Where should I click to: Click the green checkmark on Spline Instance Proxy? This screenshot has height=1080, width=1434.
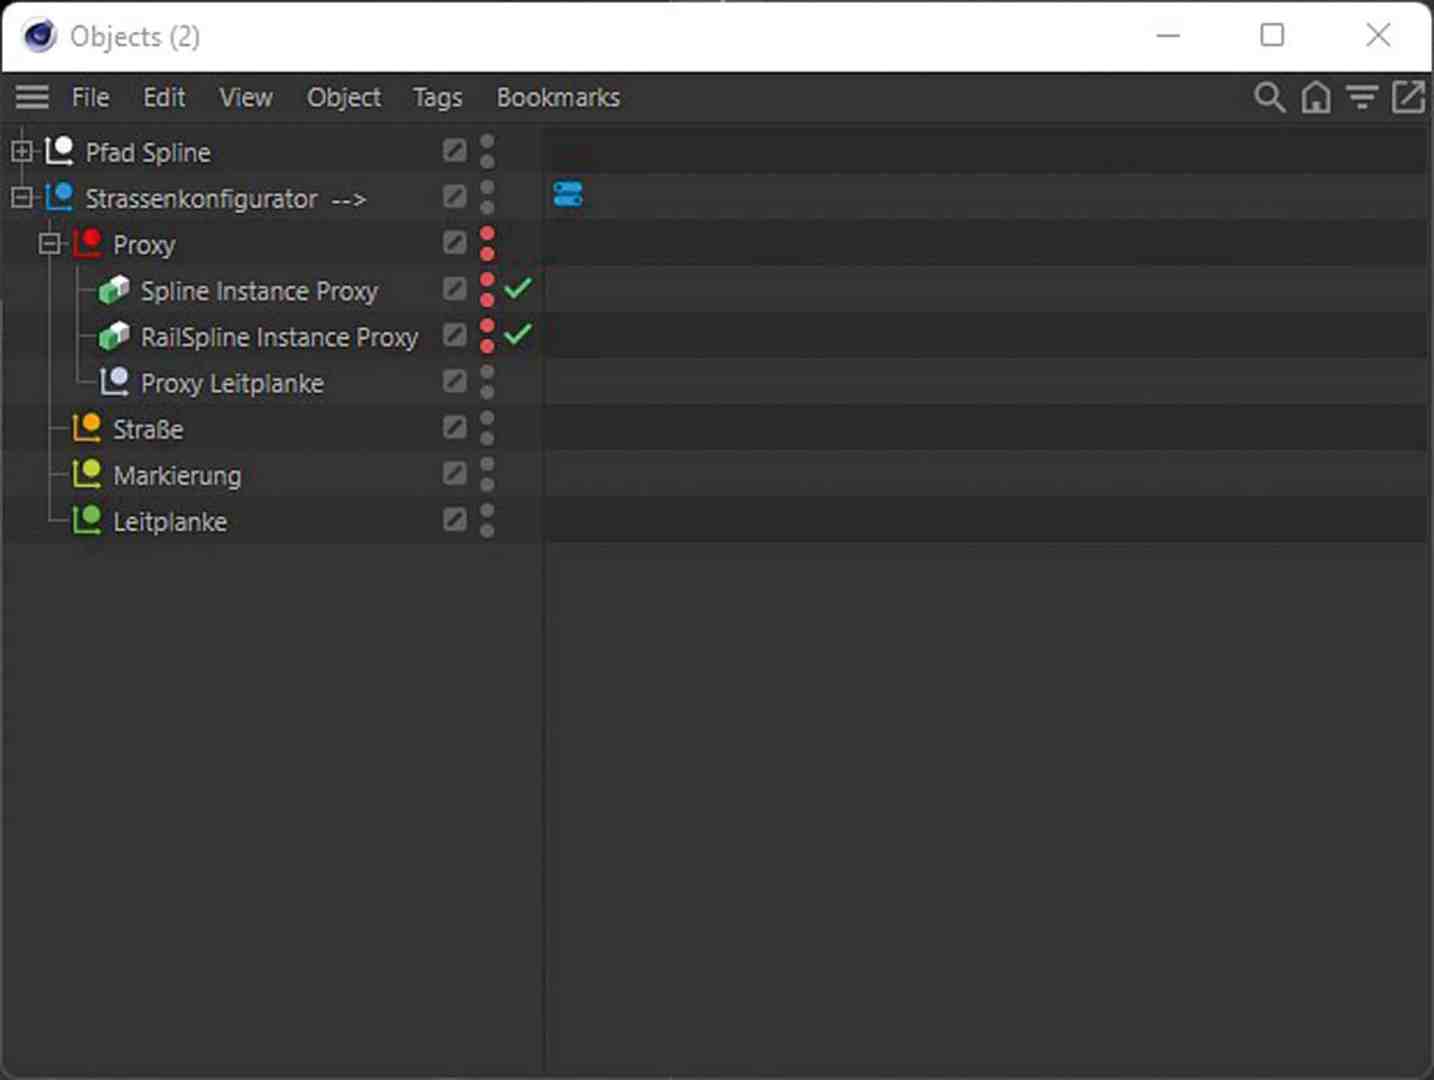pos(519,288)
